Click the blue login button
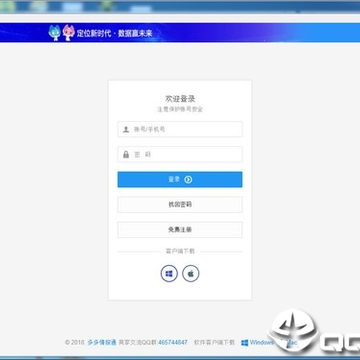Screen dimensions: 360x360 coord(180,180)
